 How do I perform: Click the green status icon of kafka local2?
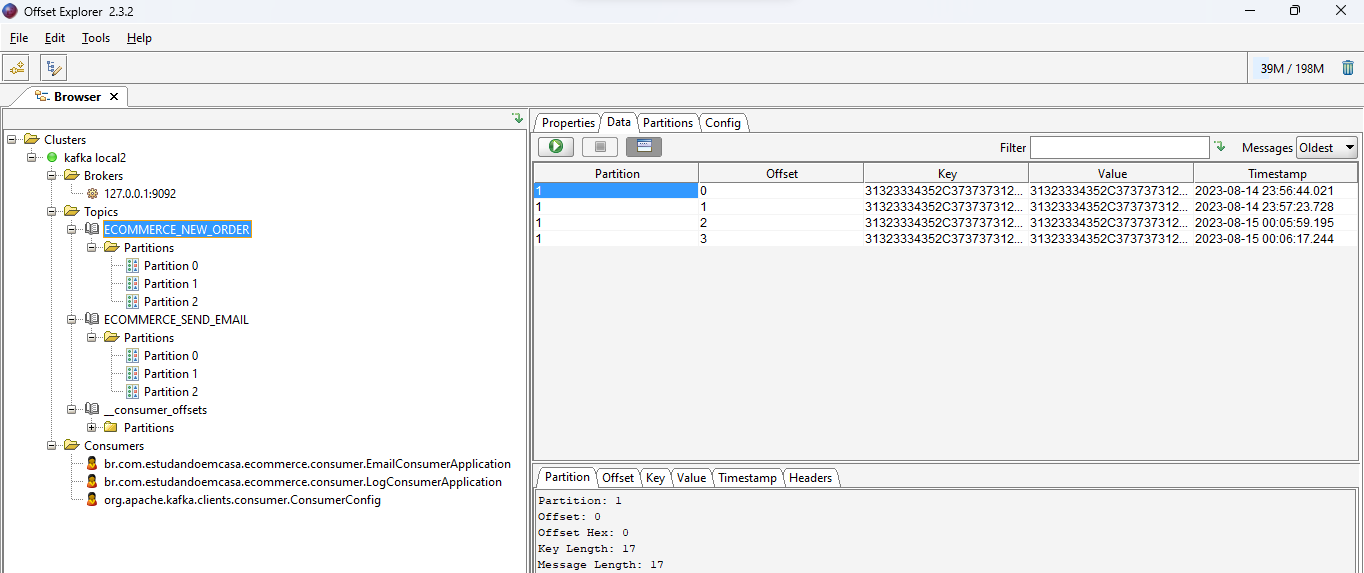(52, 158)
